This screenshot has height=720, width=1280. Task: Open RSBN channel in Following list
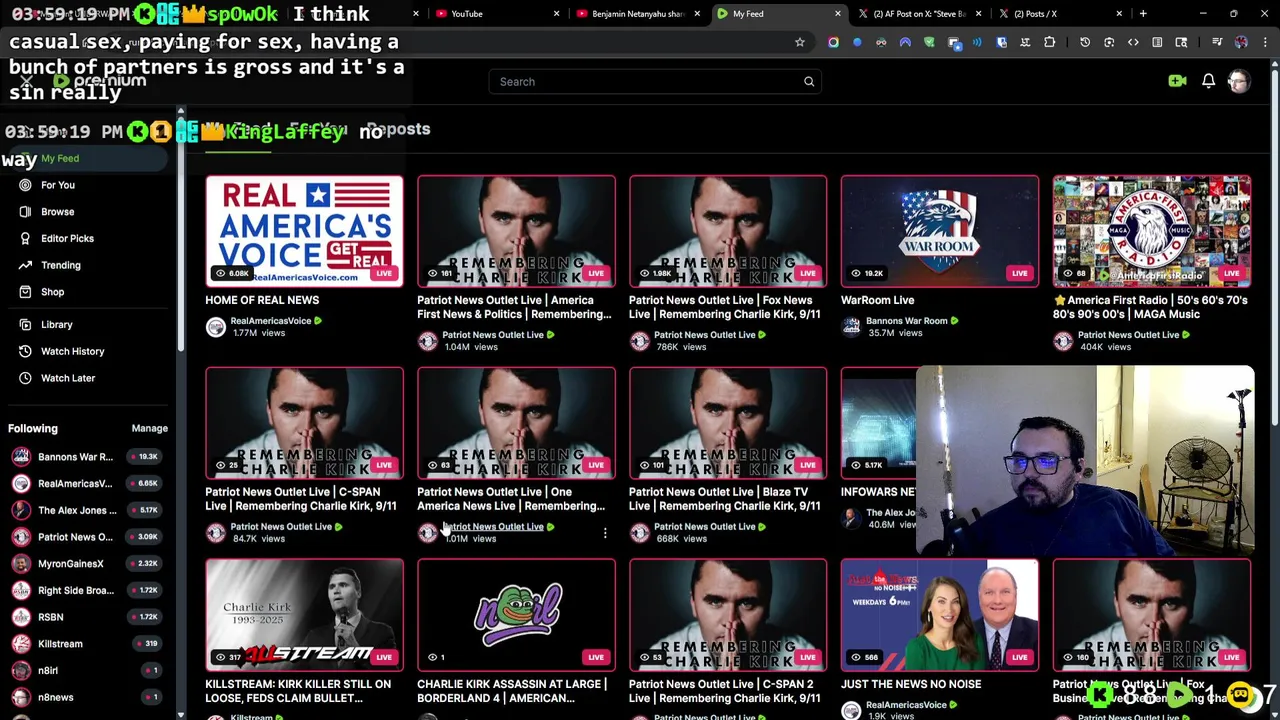tap(88, 617)
